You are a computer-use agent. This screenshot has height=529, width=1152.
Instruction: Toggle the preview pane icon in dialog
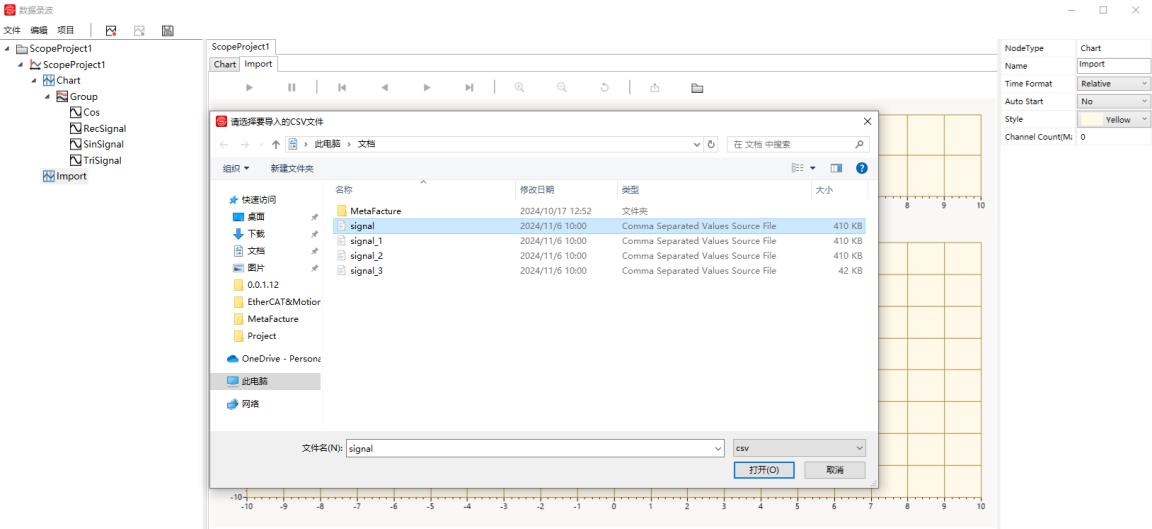pyautogui.click(x=836, y=168)
